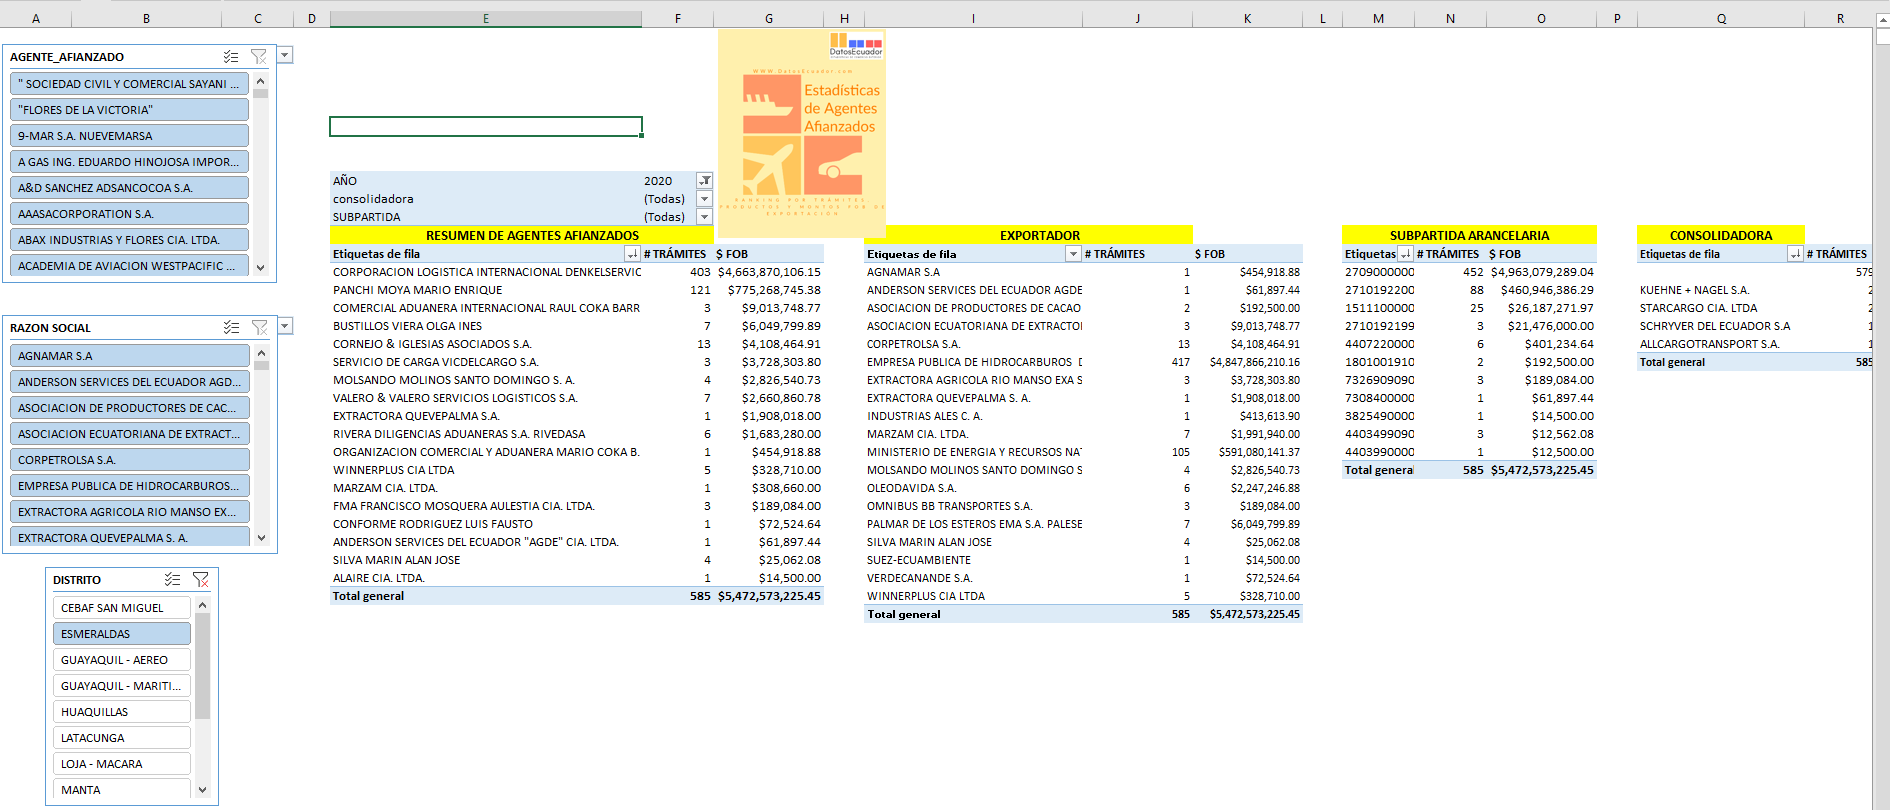Select A&D SANCHEZ ADSANCOCOA S.A. agent
This screenshot has width=1890, height=810.
129,188
